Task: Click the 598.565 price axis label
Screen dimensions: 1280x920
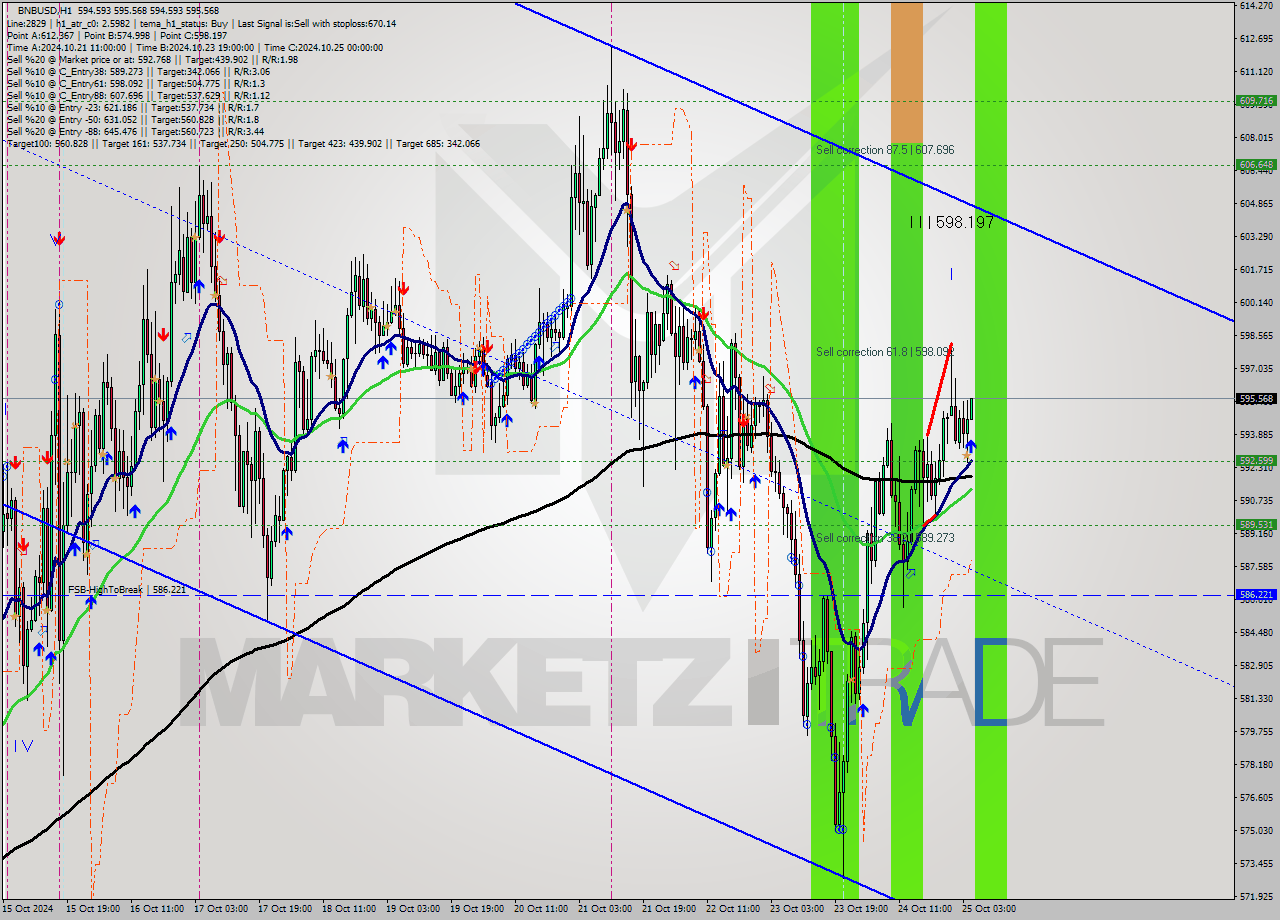Action: (1256, 335)
